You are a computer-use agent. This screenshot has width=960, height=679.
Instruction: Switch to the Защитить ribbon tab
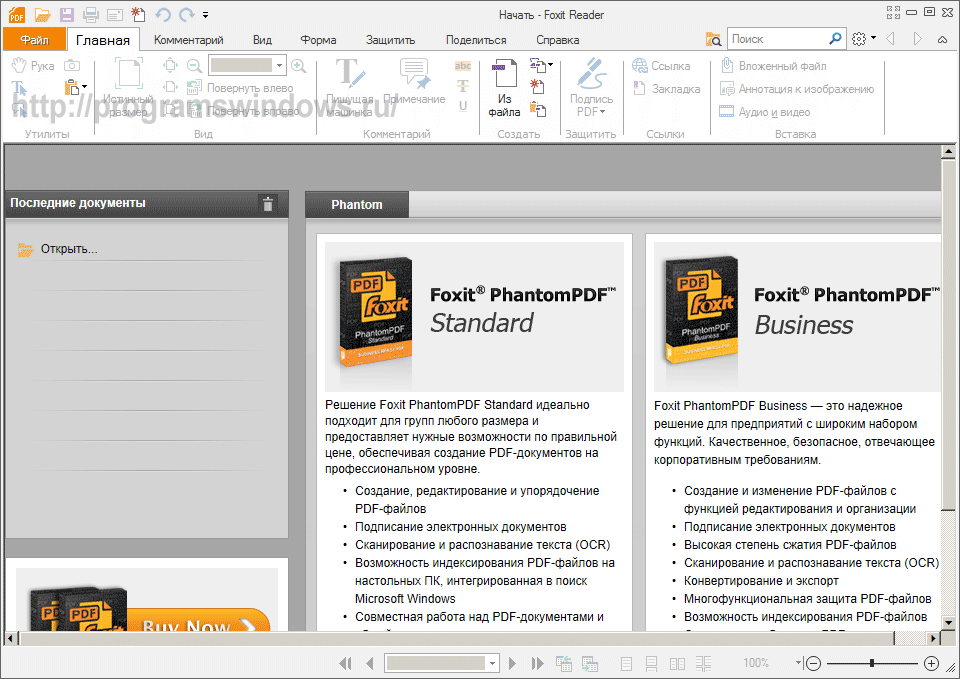point(390,40)
